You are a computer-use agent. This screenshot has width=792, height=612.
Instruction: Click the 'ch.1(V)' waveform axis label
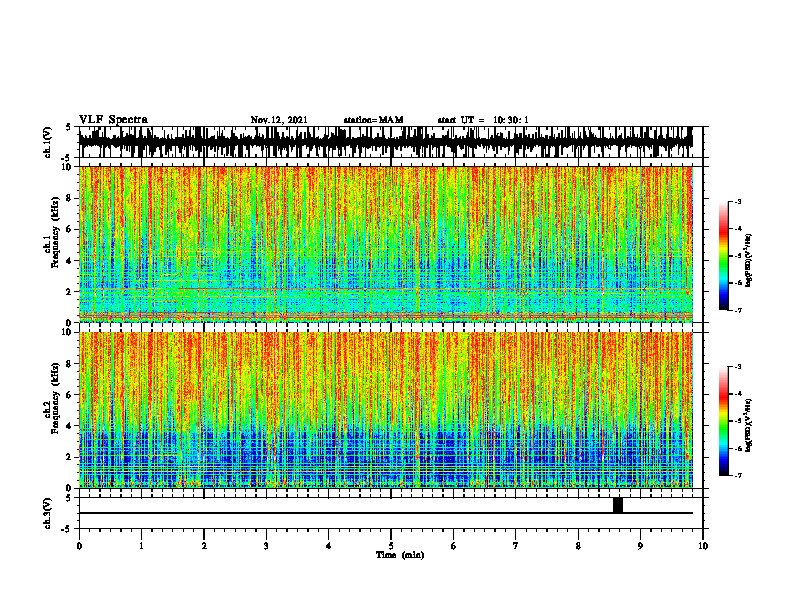[x=48, y=142]
